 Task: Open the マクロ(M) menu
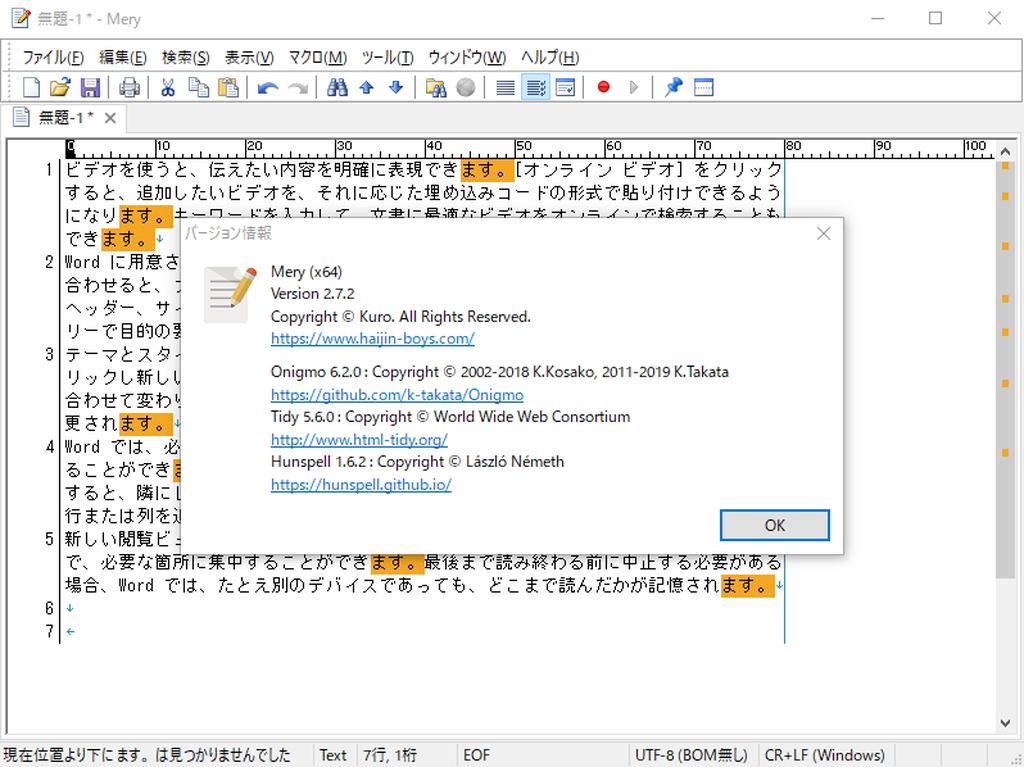pos(317,57)
